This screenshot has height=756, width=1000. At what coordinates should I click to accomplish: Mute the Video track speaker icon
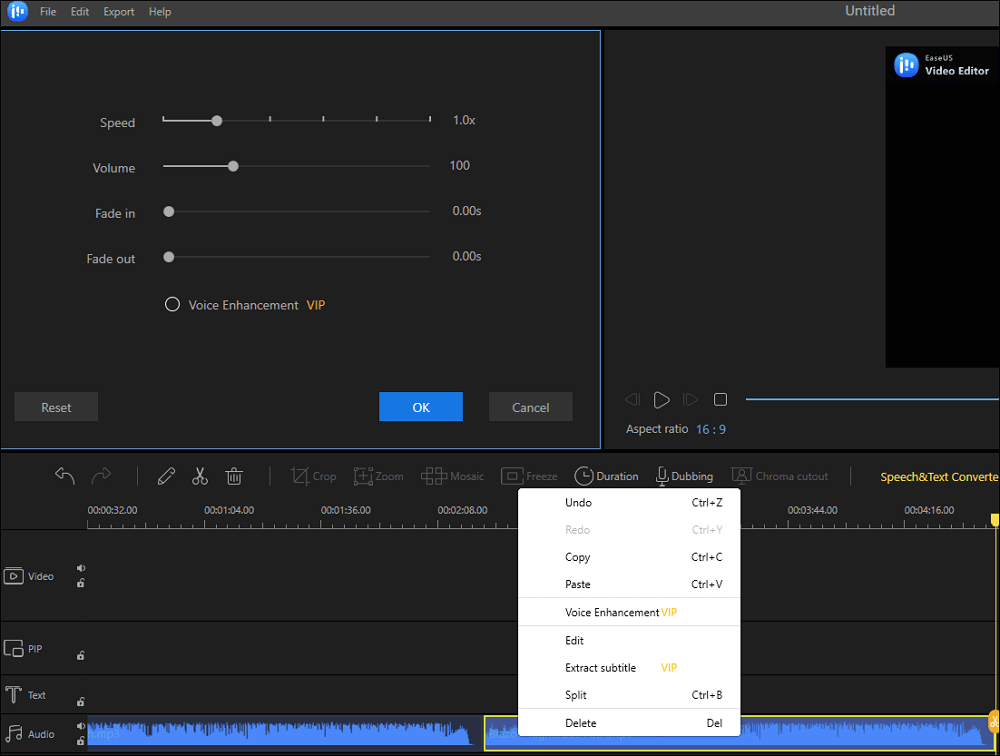click(x=81, y=568)
